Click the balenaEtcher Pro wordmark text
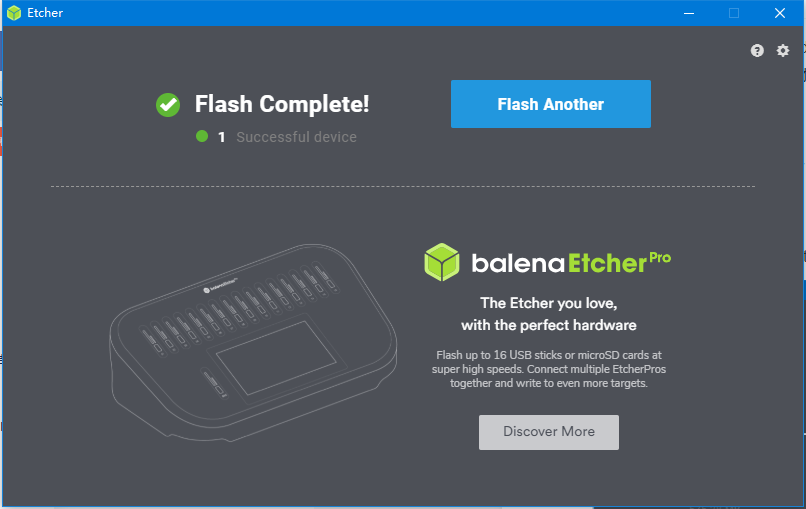This screenshot has width=806, height=509. click(571, 262)
